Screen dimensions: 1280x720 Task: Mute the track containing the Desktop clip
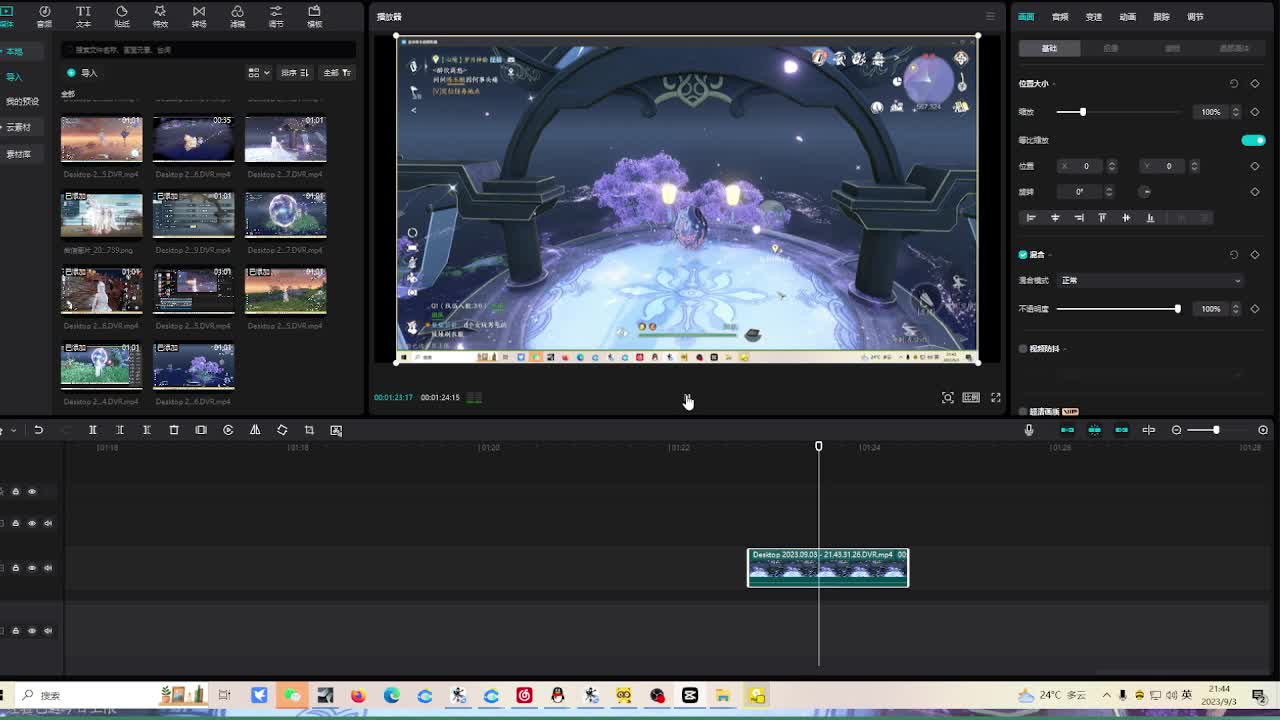pyautogui.click(x=47, y=568)
